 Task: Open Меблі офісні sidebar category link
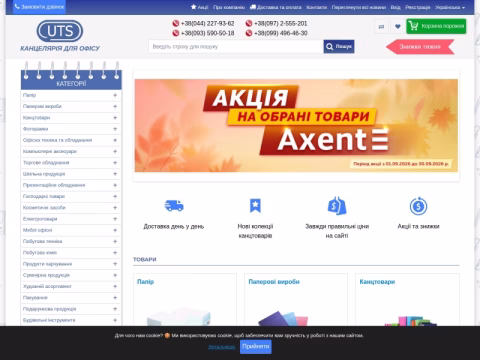coord(37,230)
